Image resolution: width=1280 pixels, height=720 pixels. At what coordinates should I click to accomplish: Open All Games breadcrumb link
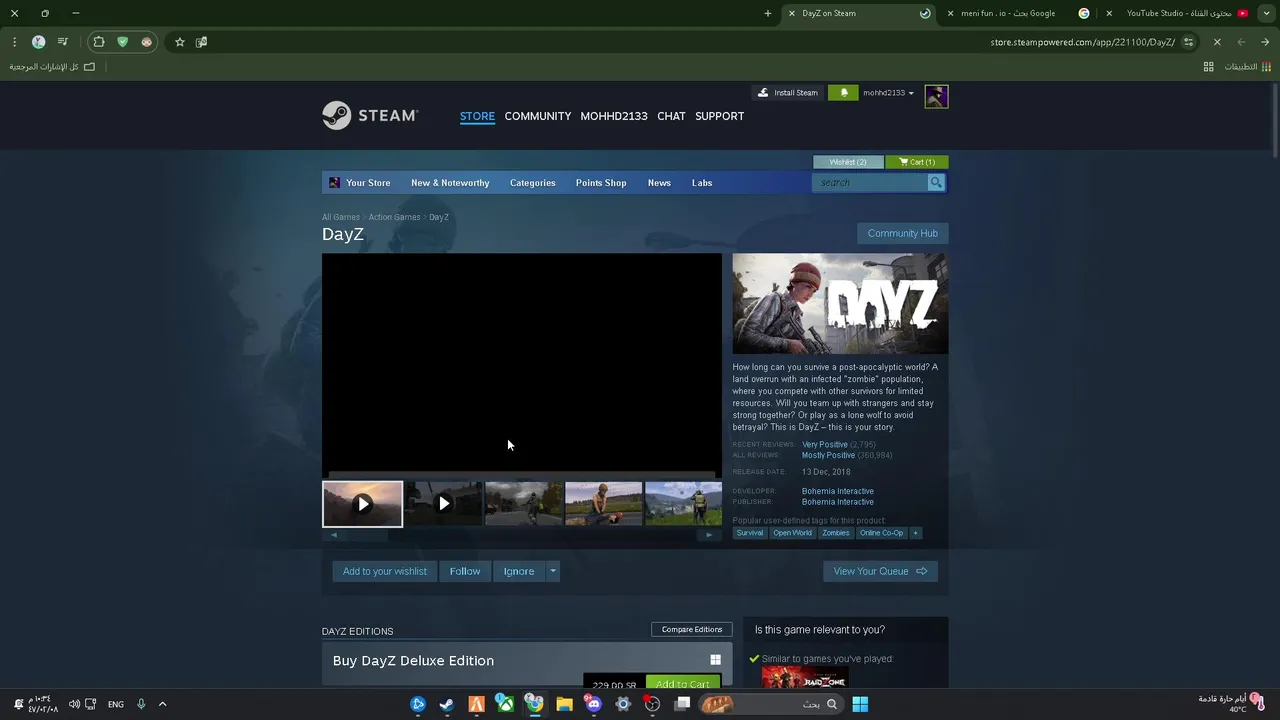click(341, 217)
